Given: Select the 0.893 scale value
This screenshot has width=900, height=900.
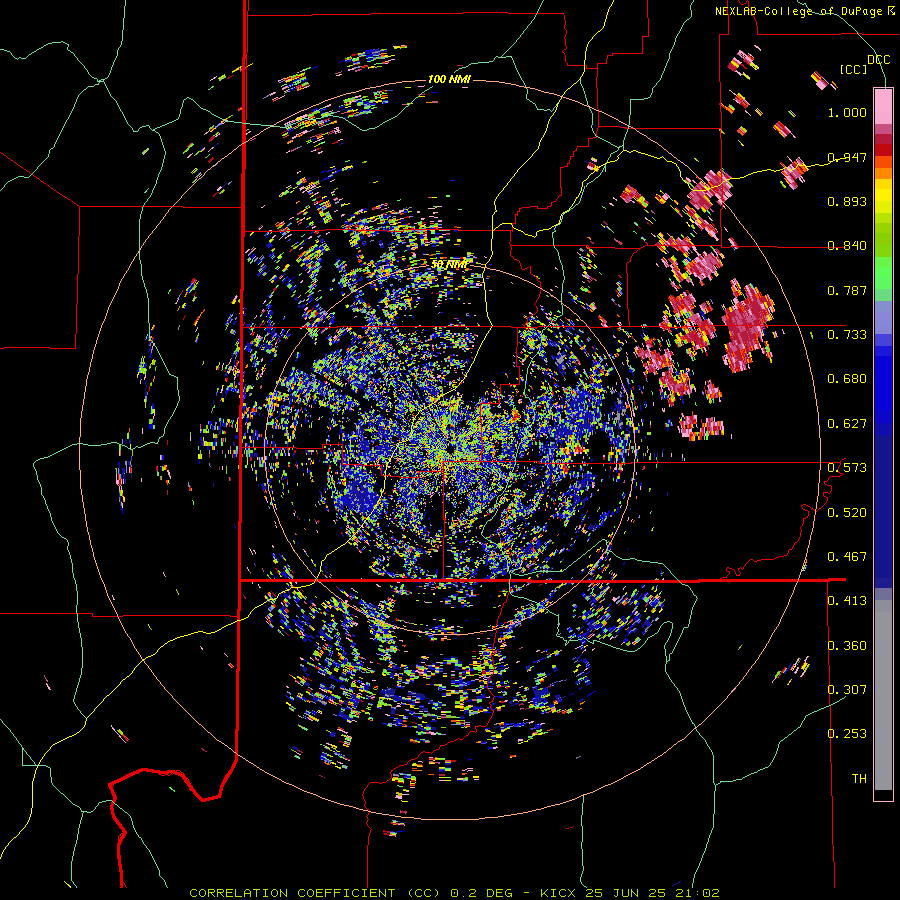Looking at the screenshot, I should pyautogui.click(x=847, y=201).
